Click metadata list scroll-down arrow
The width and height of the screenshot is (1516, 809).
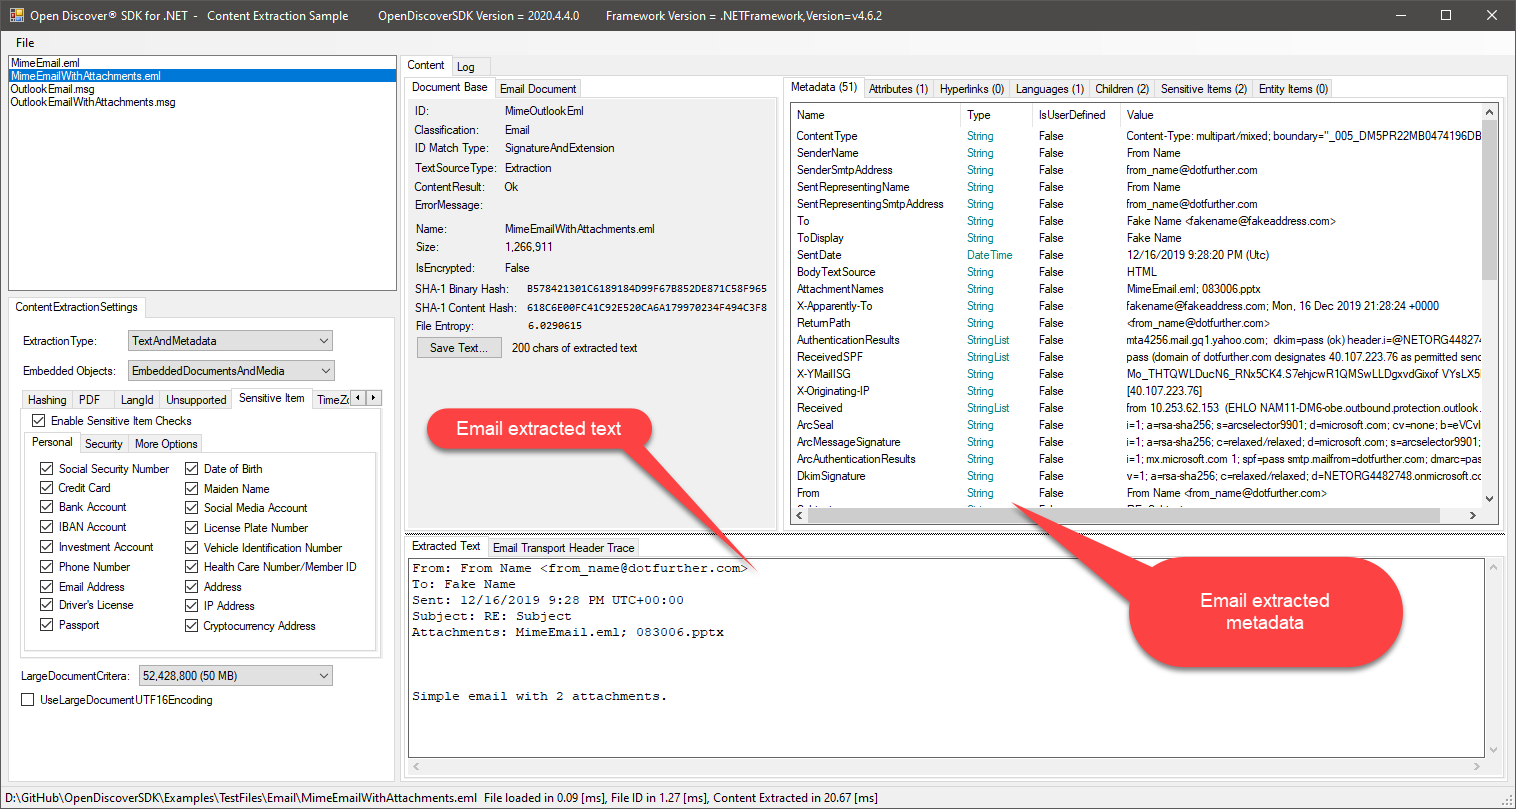pyautogui.click(x=1489, y=498)
